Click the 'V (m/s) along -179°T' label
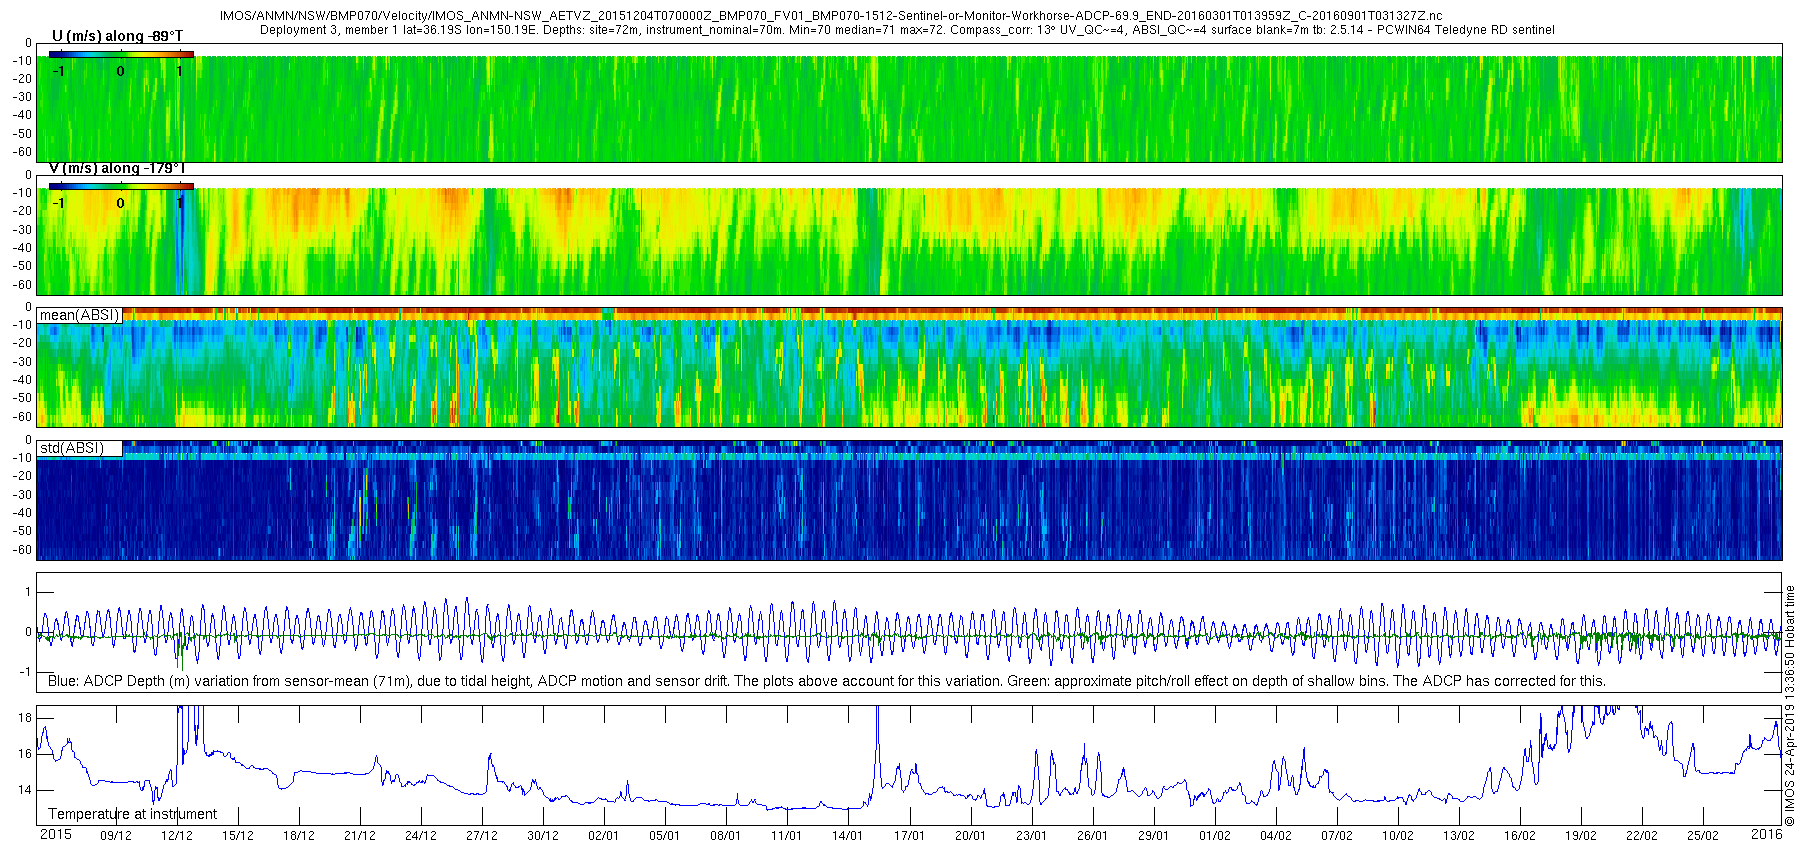 coord(117,168)
